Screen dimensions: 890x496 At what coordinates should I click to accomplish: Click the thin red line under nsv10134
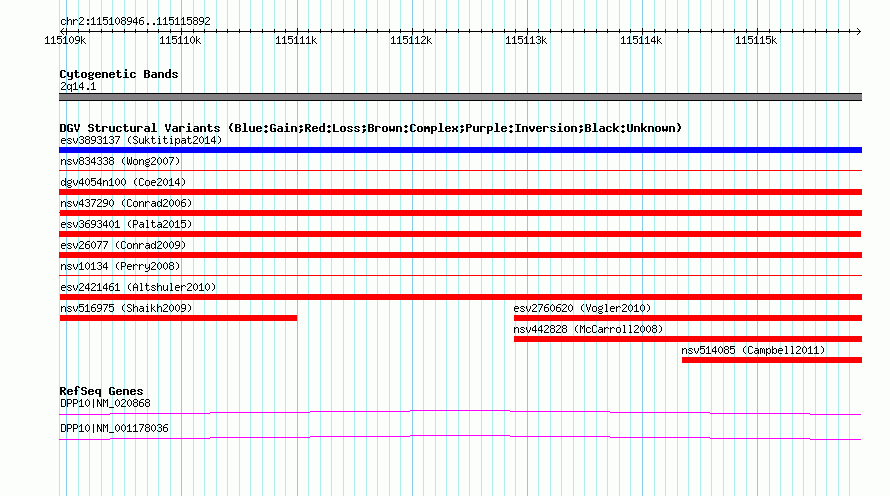click(x=460, y=275)
